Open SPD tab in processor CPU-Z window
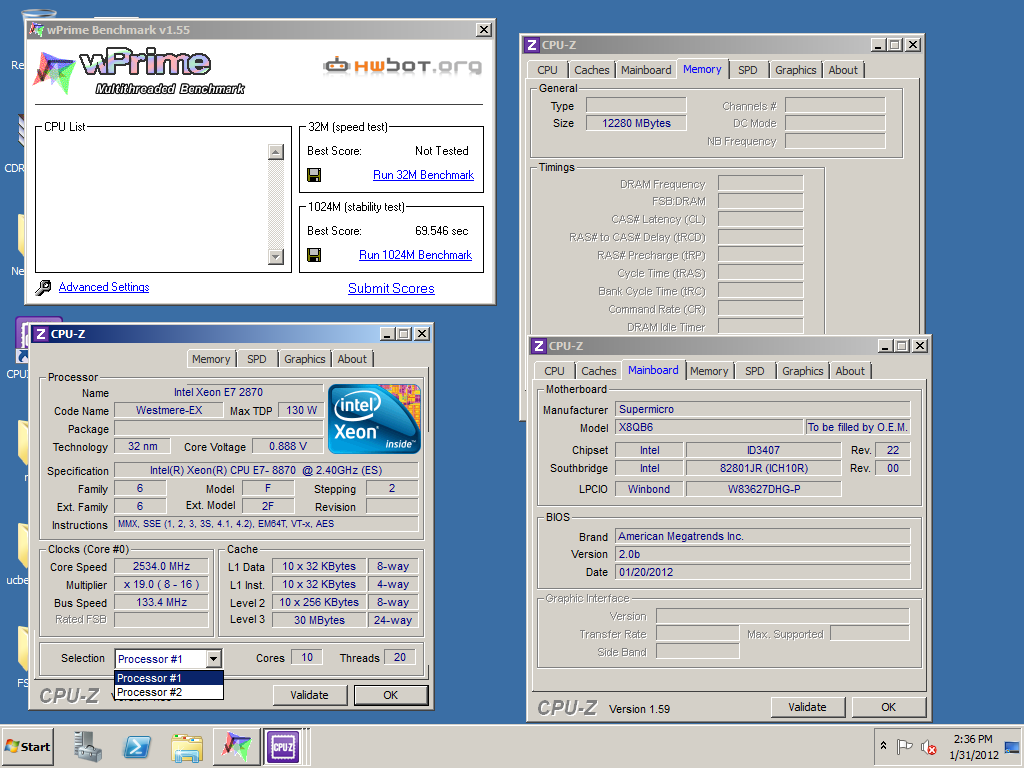Screen dimensions: 1024x768 [257, 359]
